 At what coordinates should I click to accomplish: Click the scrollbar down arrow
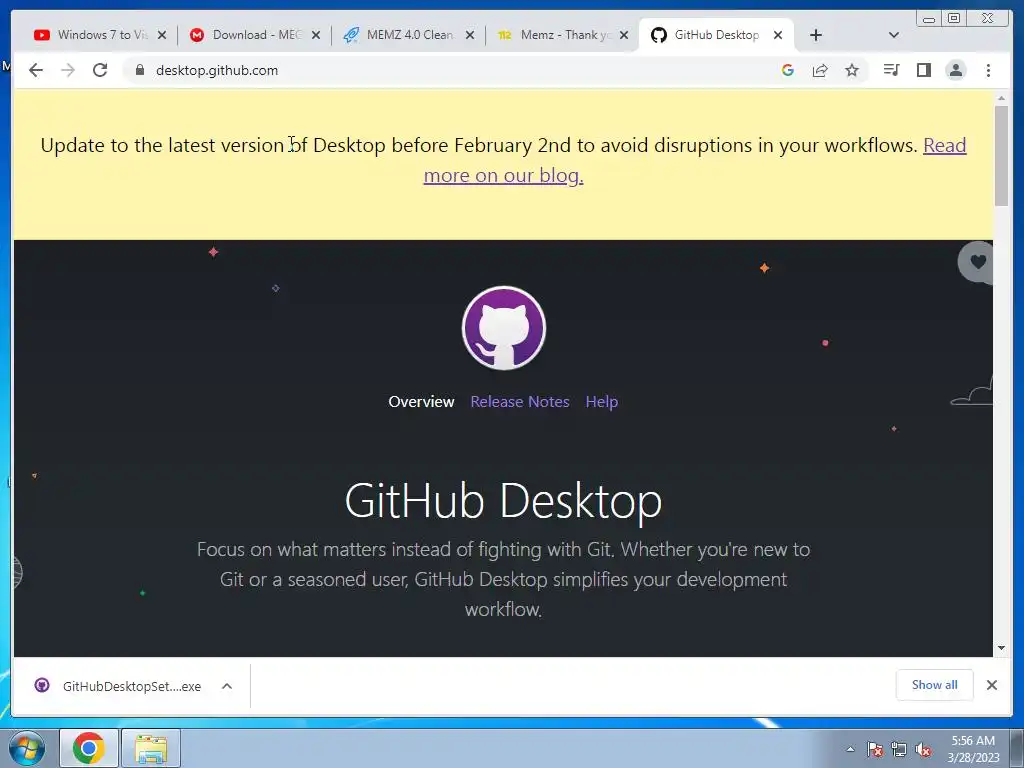point(1001,648)
